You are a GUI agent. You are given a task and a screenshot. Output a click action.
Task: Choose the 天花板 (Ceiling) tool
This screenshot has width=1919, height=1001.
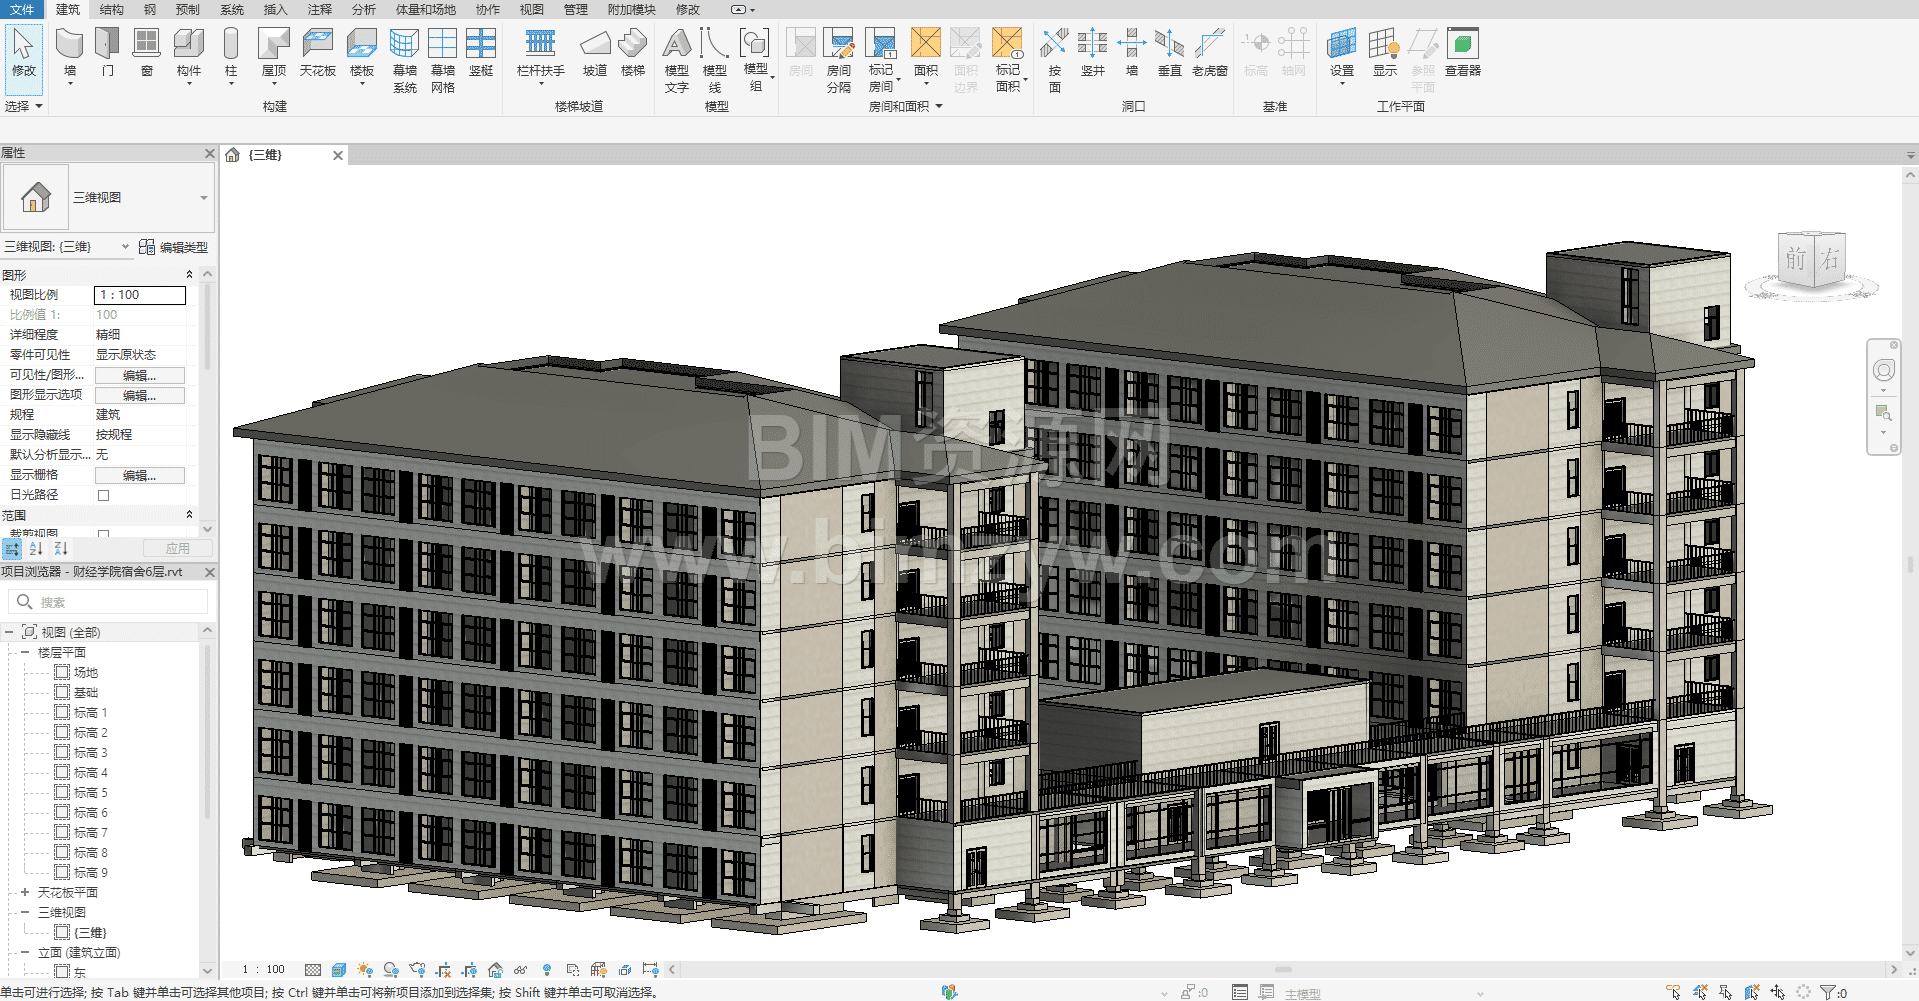tap(318, 52)
